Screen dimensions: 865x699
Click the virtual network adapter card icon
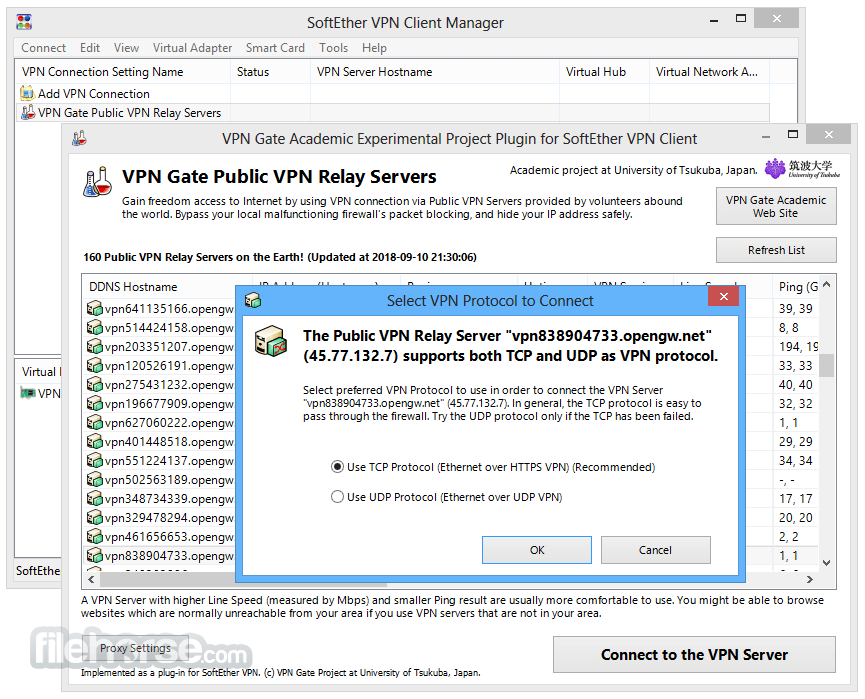click(28, 393)
